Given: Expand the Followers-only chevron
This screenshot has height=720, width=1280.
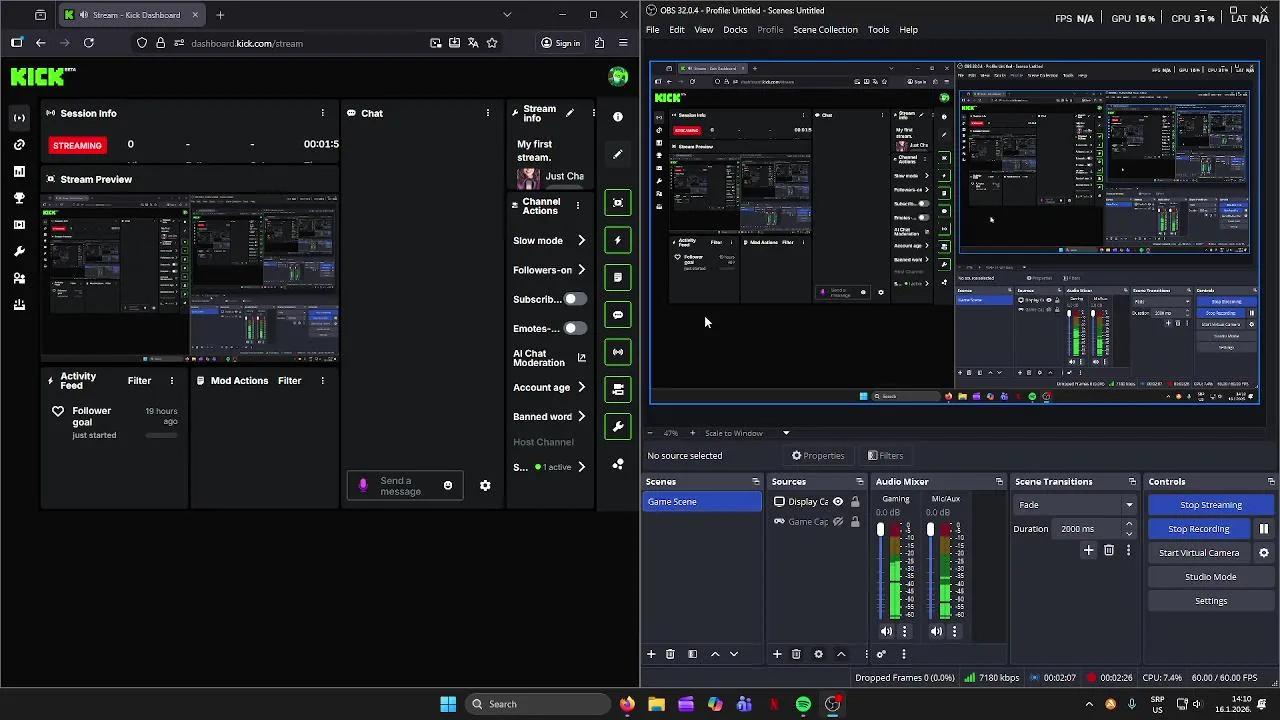Looking at the screenshot, I should pos(581,270).
